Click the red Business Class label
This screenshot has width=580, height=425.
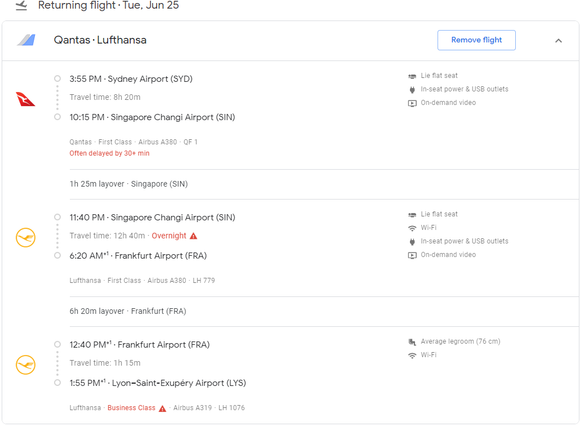[131, 408]
